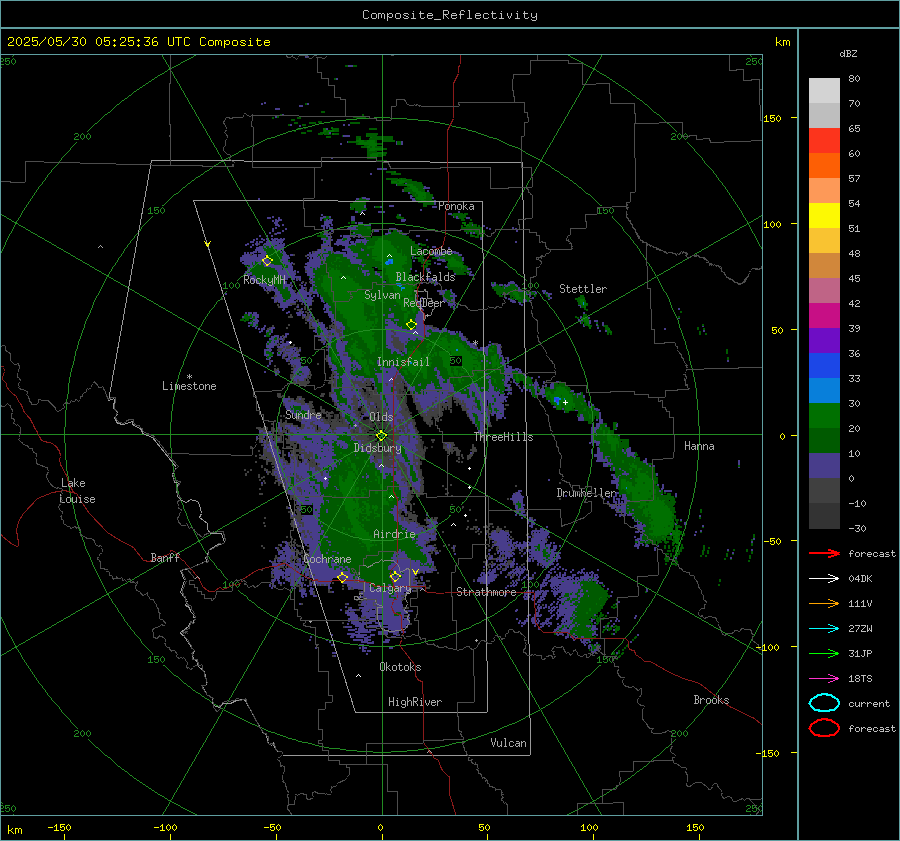Click the Strathmore label
The height and width of the screenshot is (841, 900).
tap(487, 592)
